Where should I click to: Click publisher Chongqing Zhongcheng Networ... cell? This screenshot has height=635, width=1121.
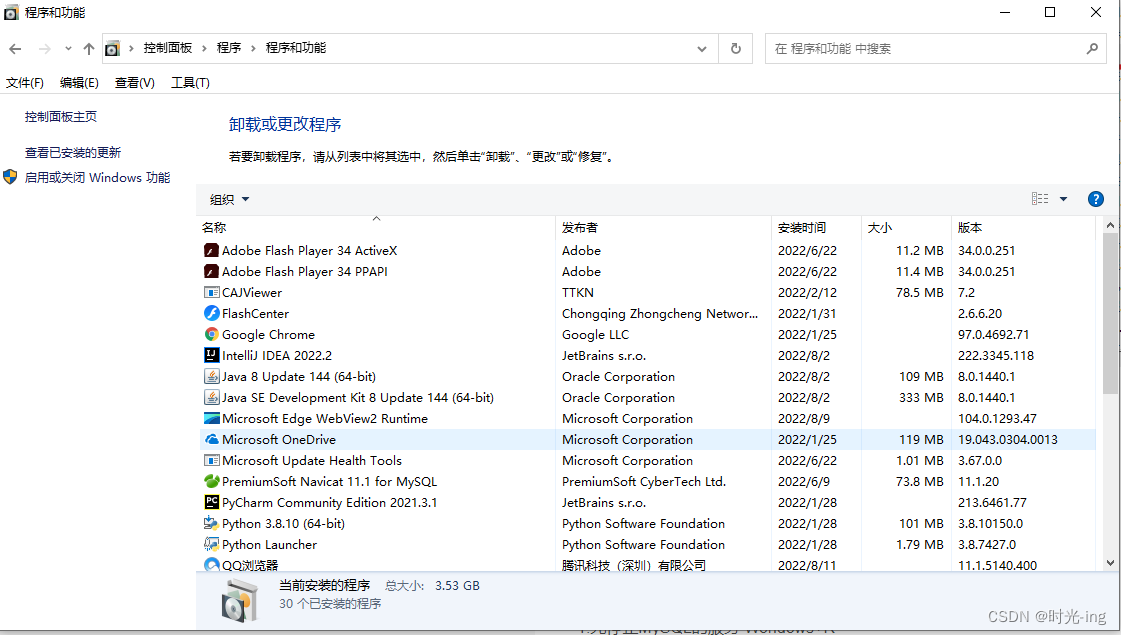[660, 313]
